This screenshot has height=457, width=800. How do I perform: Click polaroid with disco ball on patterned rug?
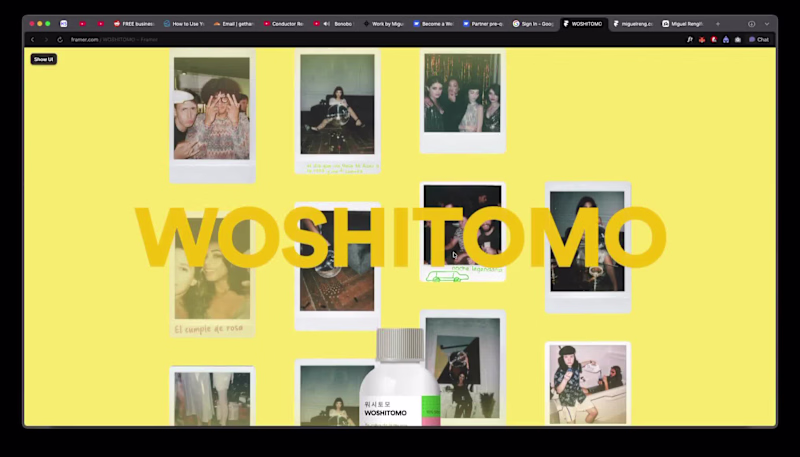coord(337,267)
